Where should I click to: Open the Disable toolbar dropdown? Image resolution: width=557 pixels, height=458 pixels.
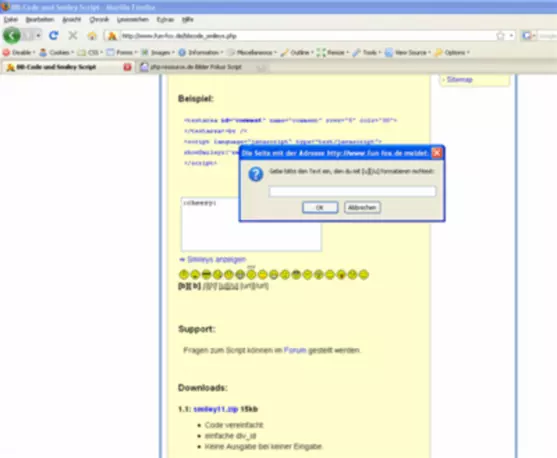19,53
